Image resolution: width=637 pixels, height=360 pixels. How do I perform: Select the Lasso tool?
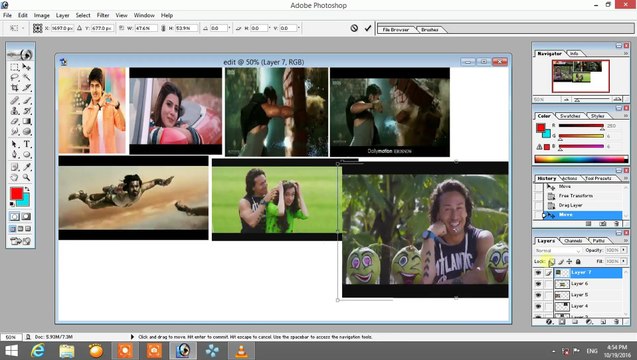click(x=15, y=77)
